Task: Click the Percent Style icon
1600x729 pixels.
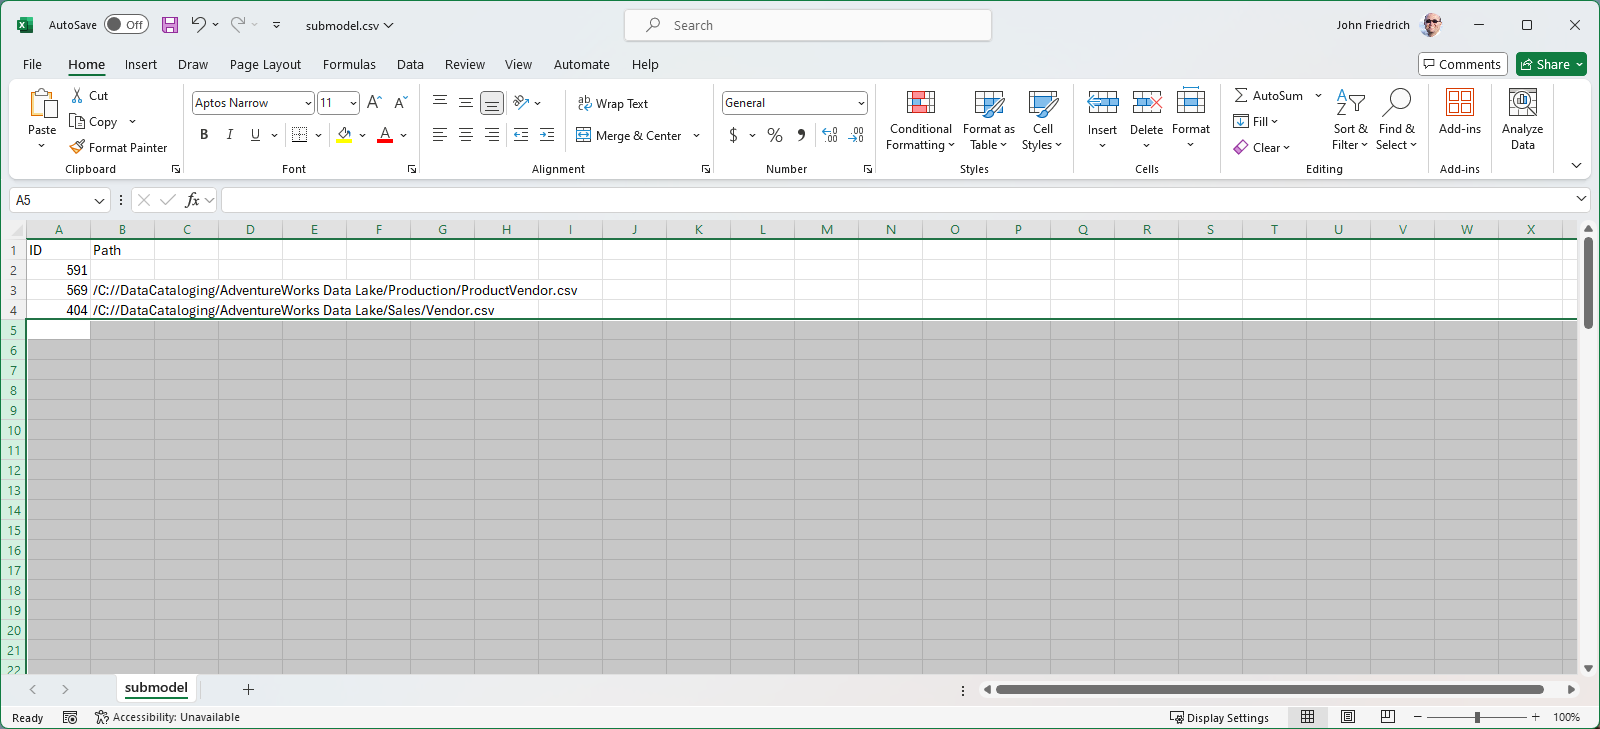Action: click(775, 135)
